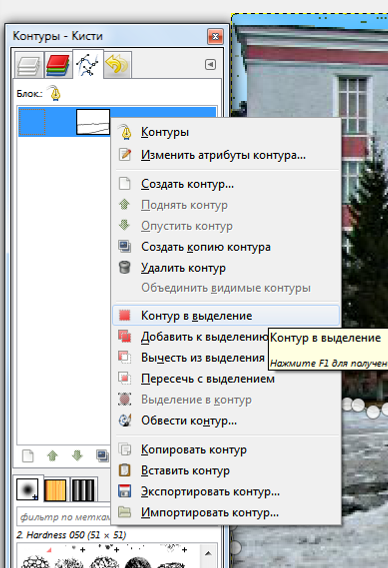
Task: Click the pencil icon beside Изменить атрибуты
Action: [x=125, y=155]
